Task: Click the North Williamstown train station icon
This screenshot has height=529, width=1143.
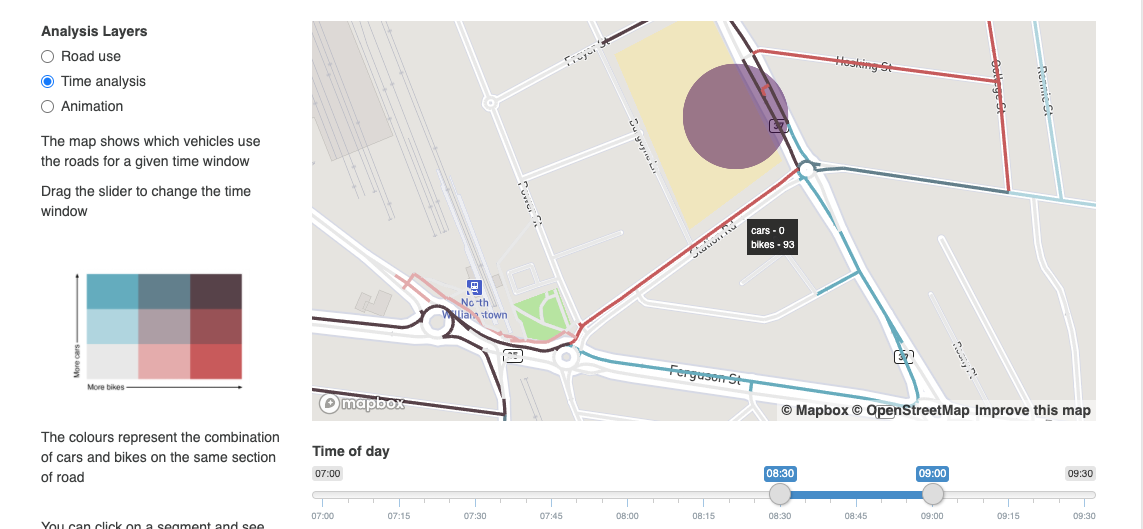Action: tap(475, 288)
